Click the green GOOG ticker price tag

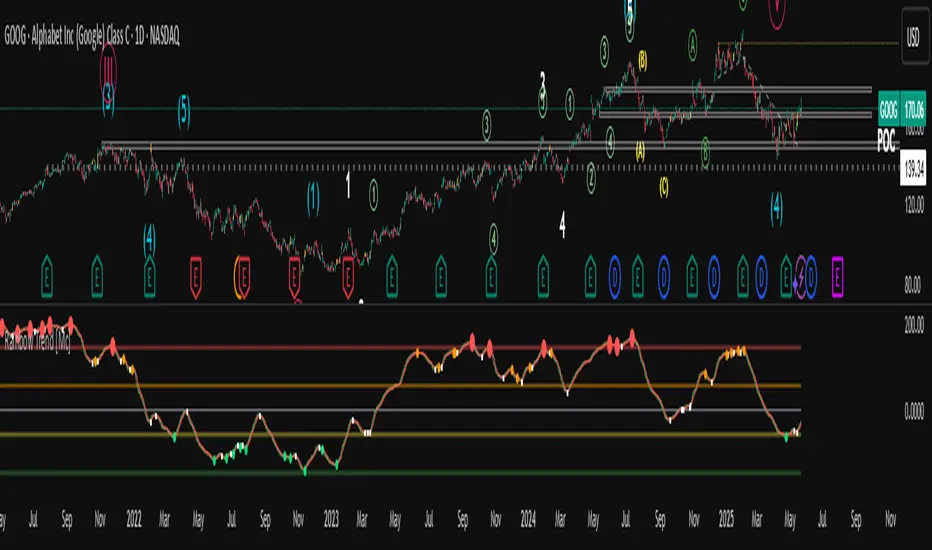click(x=889, y=109)
